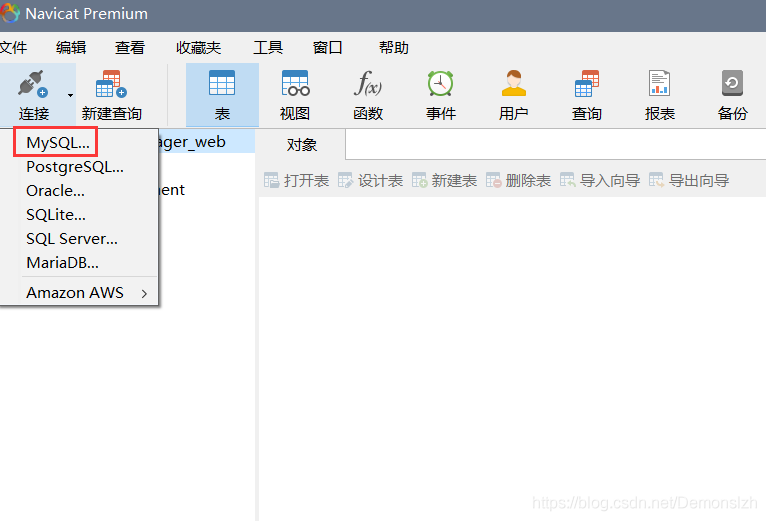Open the 文件 menu
The width and height of the screenshot is (766, 521).
pos(13,47)
